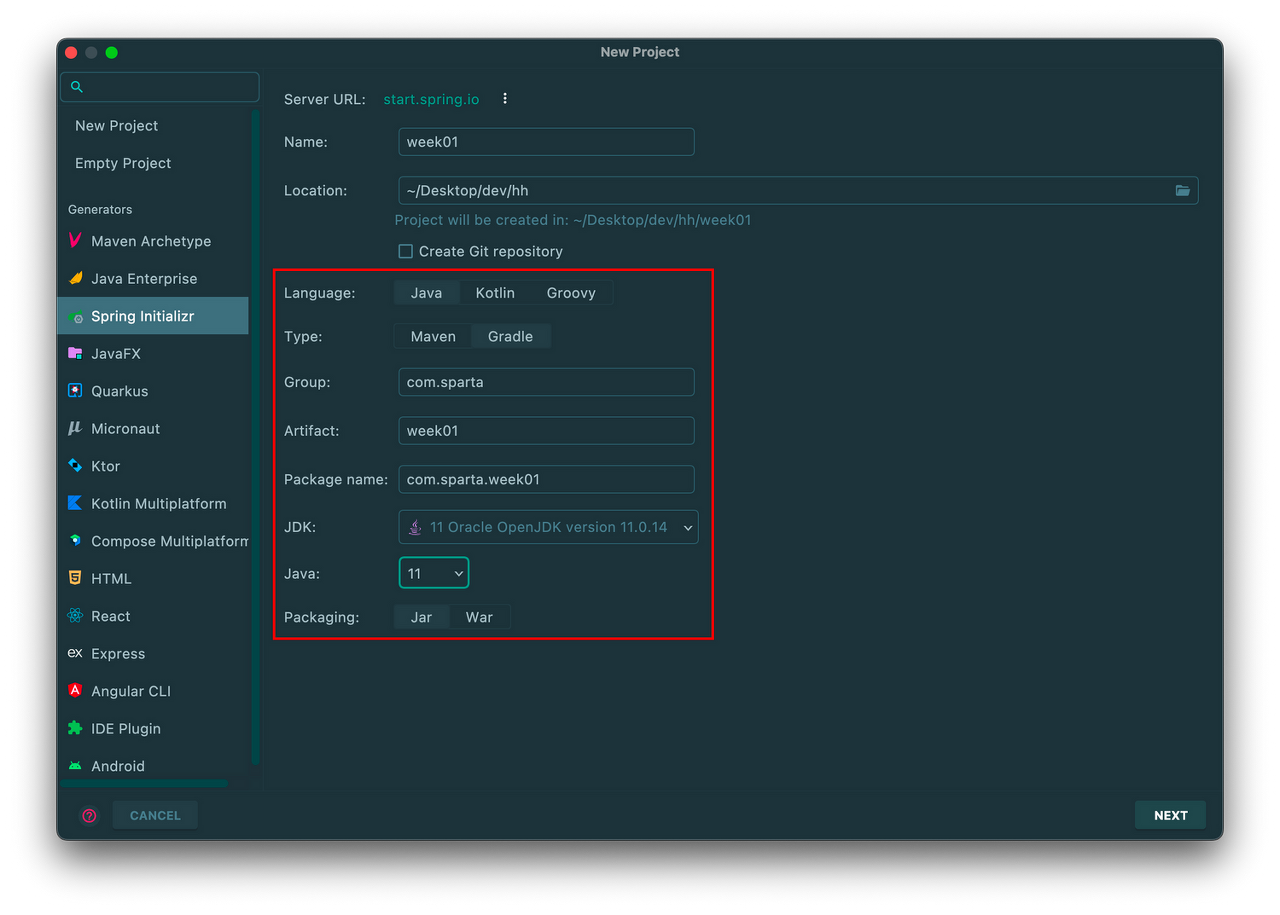Select Compose Multiplatform generator entry
This screenshot has height=915, width=1280.
[x=154, y=541]
